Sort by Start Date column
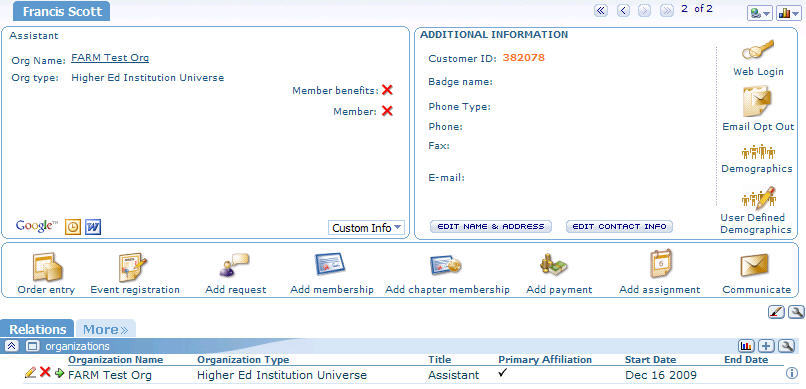The width and height of the screenshot is (806, 389). pyautogui.click(x=650, y=360)
